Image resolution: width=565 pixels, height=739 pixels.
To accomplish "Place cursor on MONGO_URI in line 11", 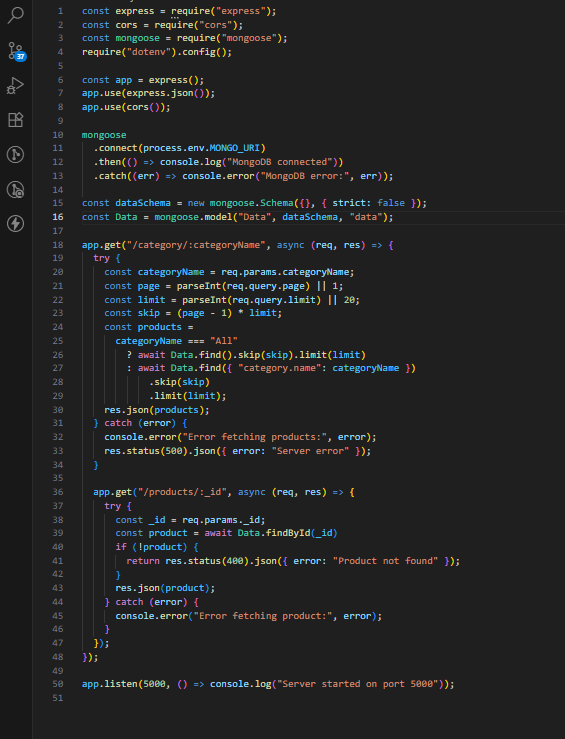I will 235,148.
